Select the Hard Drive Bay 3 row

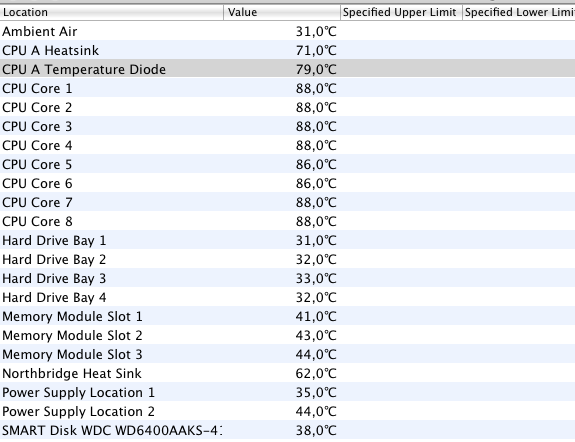pos(288,278)
